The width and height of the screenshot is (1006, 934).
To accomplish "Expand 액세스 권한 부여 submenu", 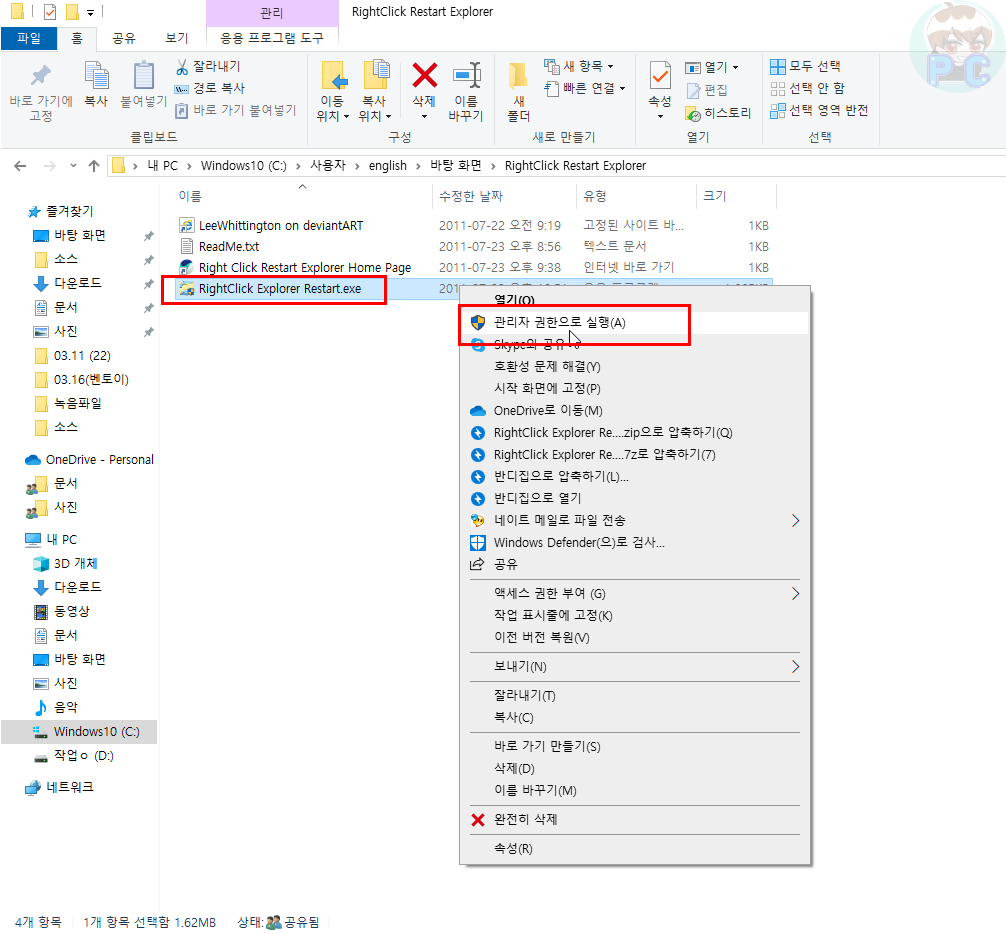I will pos(635,594).
